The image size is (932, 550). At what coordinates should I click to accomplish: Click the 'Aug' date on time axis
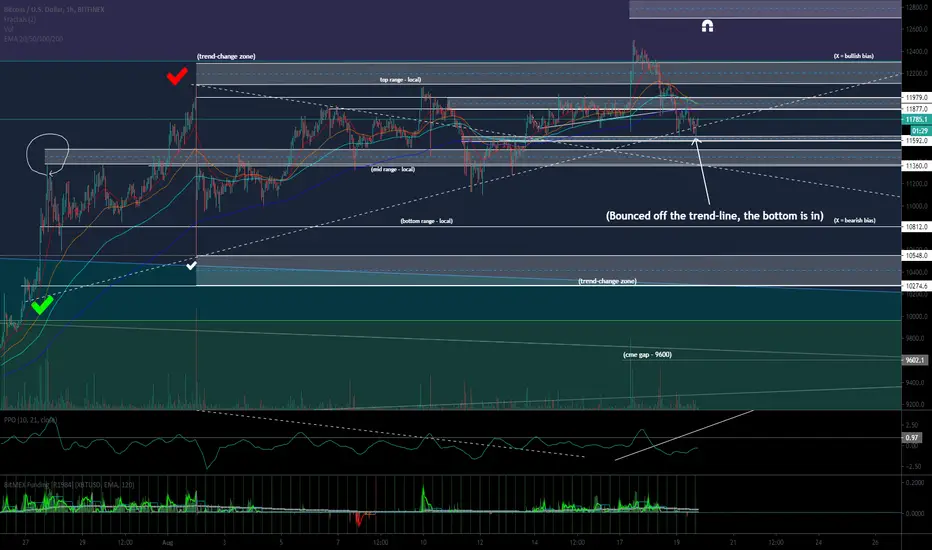point(168,542)
